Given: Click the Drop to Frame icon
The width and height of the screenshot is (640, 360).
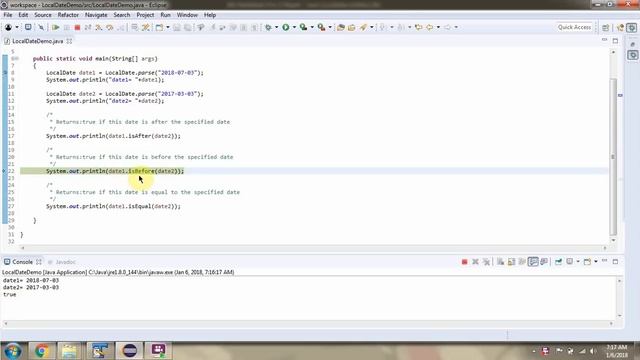Looking at the screenshot, I should pyautogui.click(x=134, y=27).
